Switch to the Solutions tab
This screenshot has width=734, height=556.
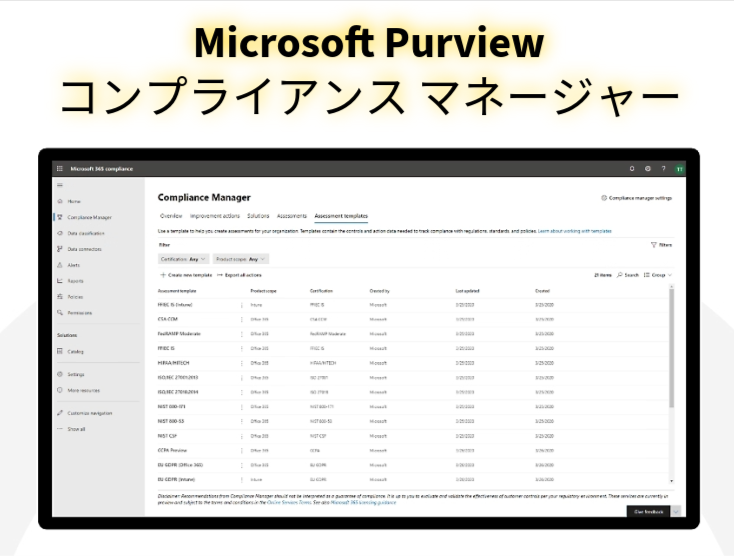click(x=258, y=216)
